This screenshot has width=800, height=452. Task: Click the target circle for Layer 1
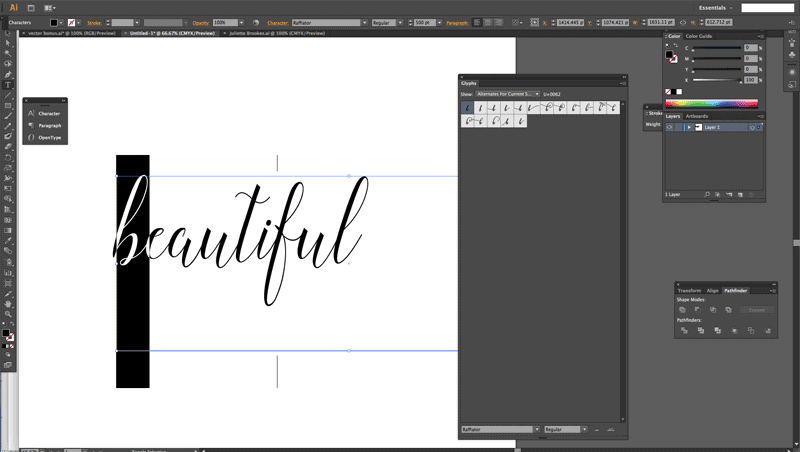click(752, 127)
